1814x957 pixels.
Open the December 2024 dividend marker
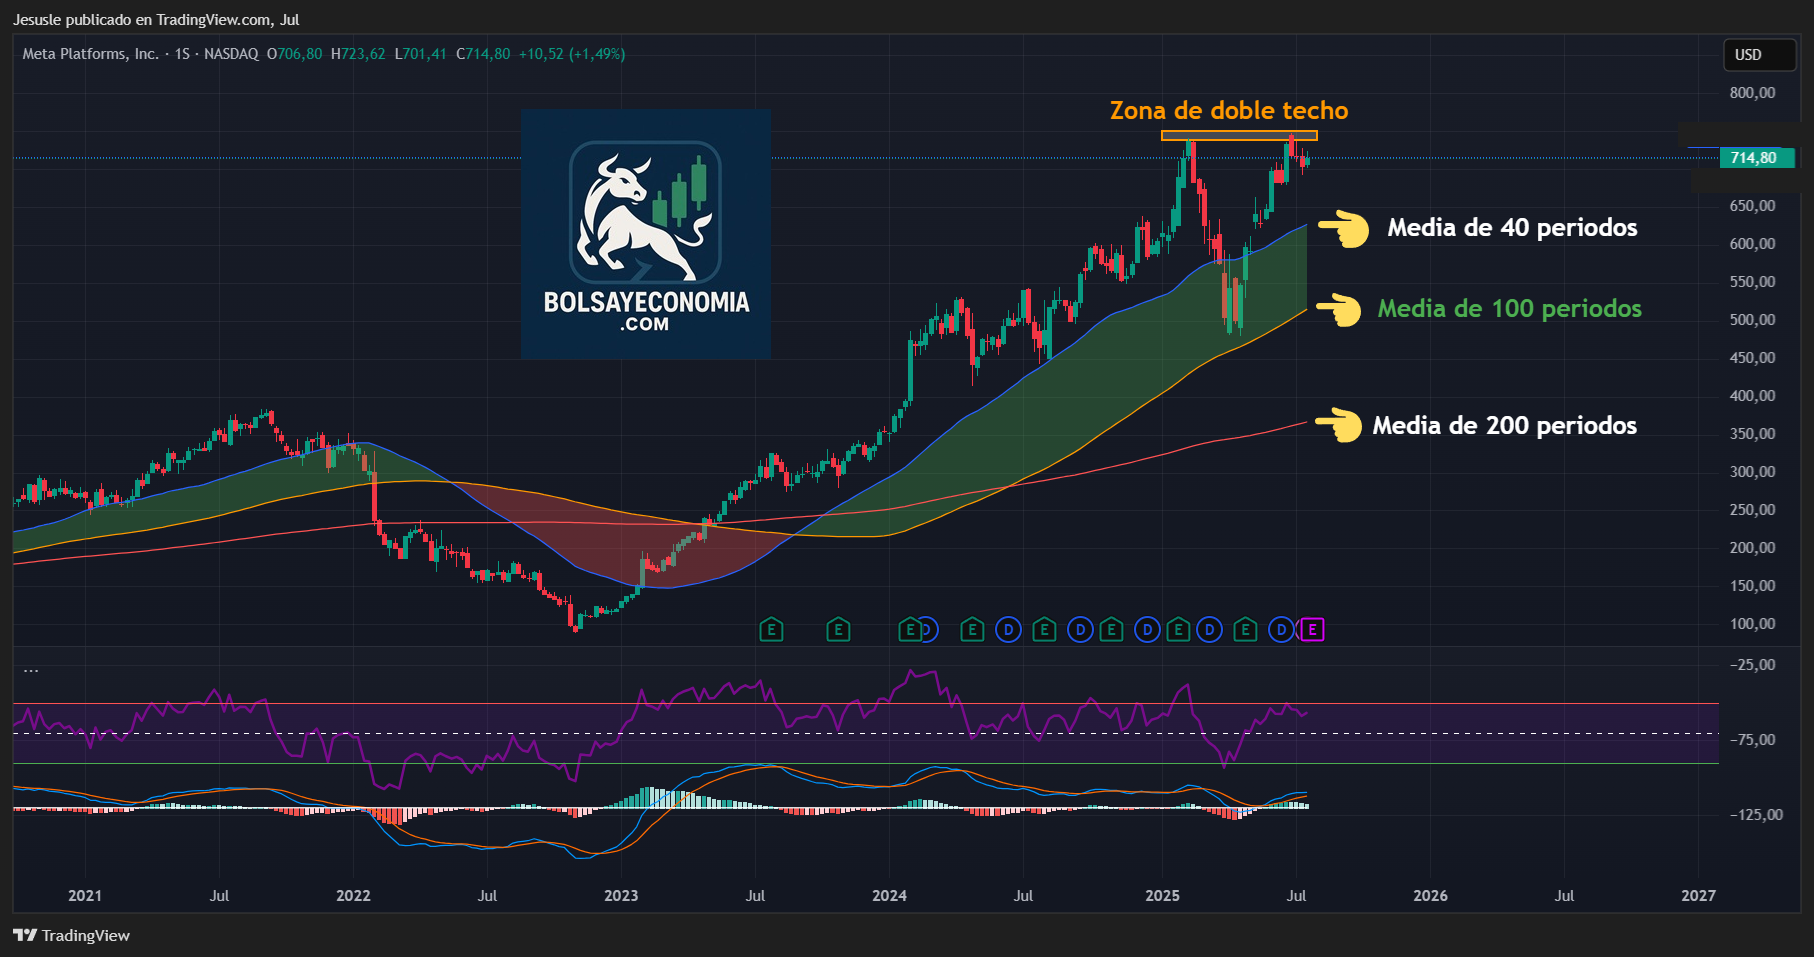[x=1148, y=630]
